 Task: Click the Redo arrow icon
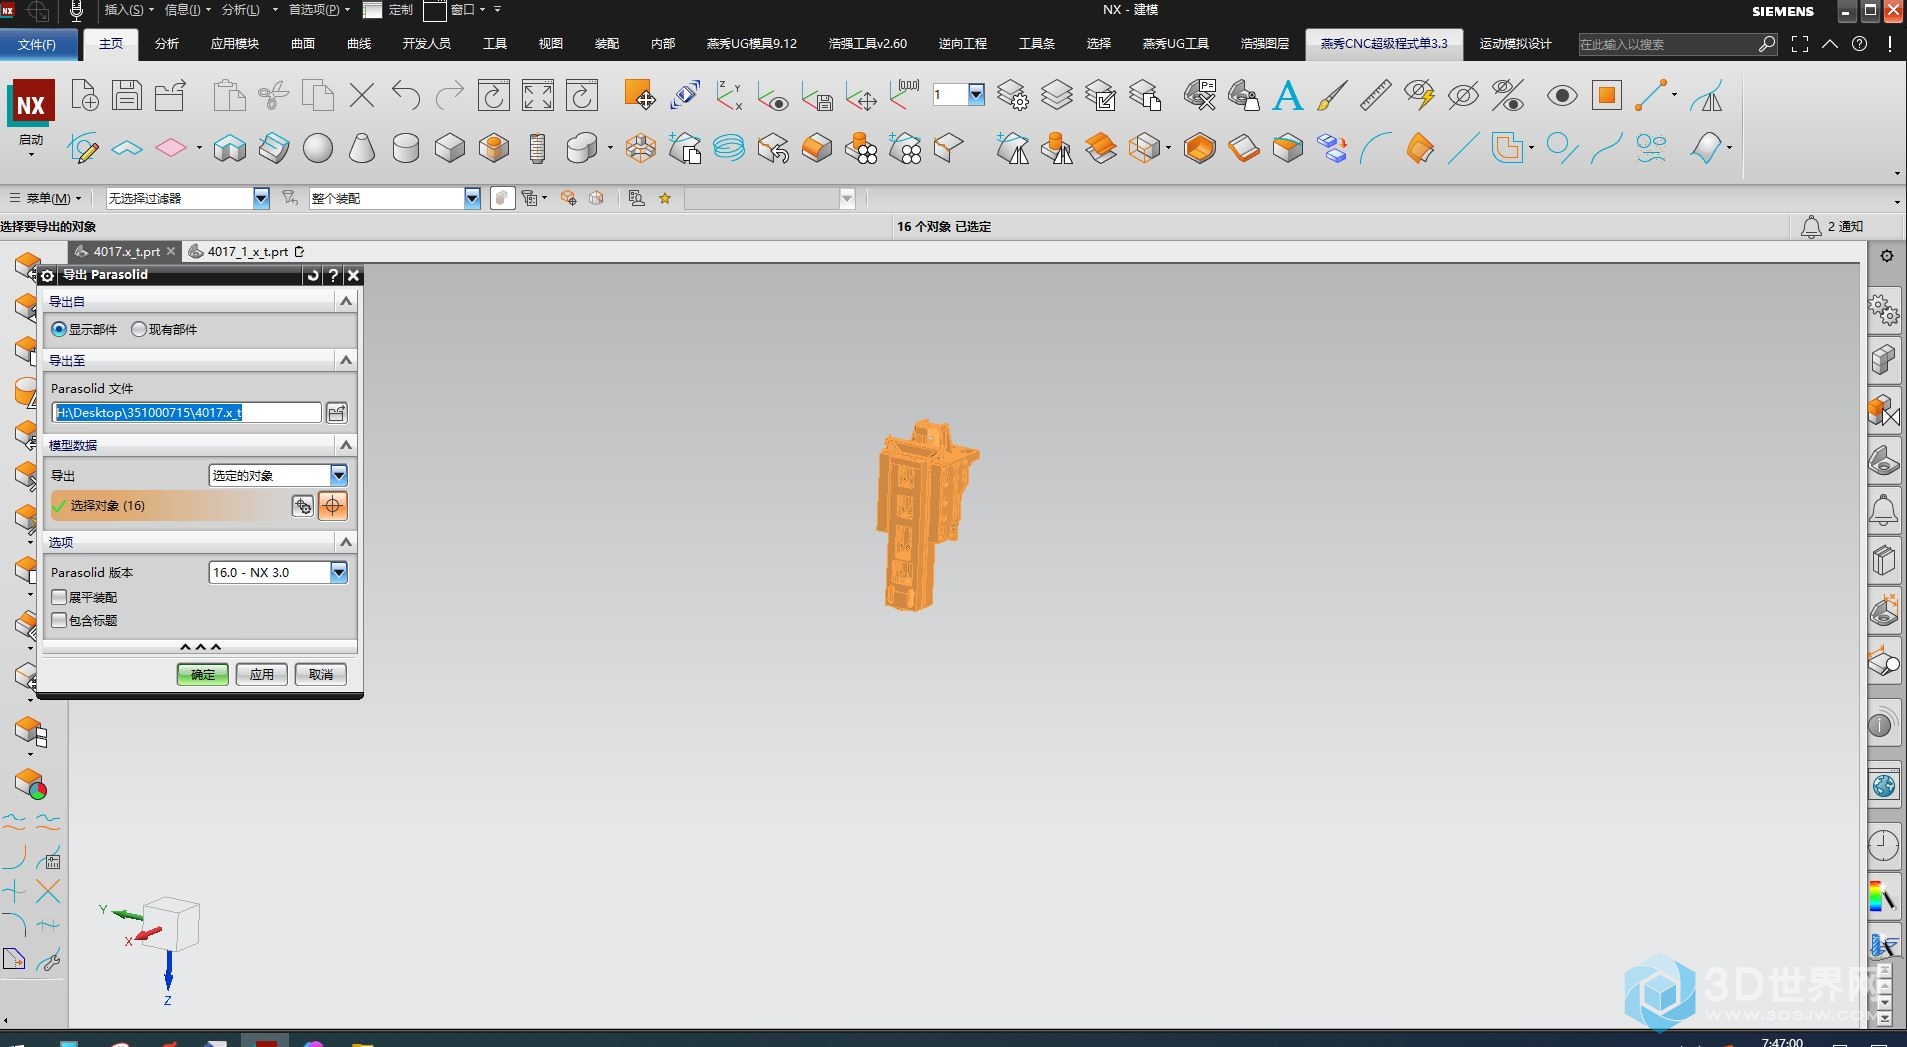coord(450,96)
